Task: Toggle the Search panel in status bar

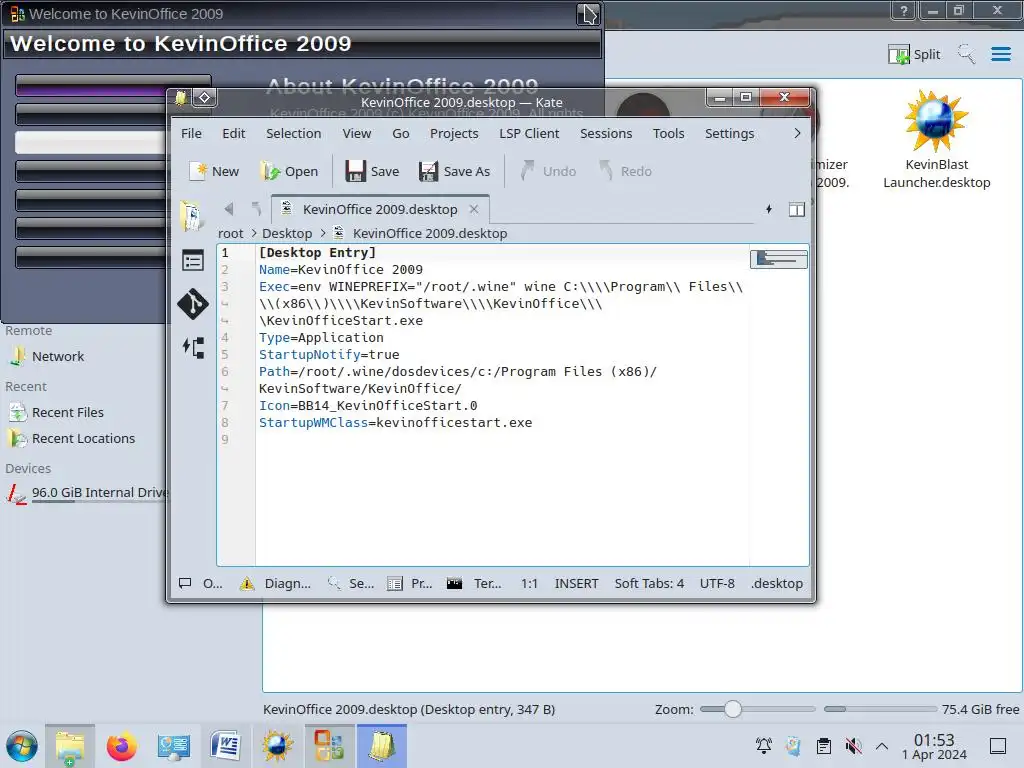Action: coord(351,583)
